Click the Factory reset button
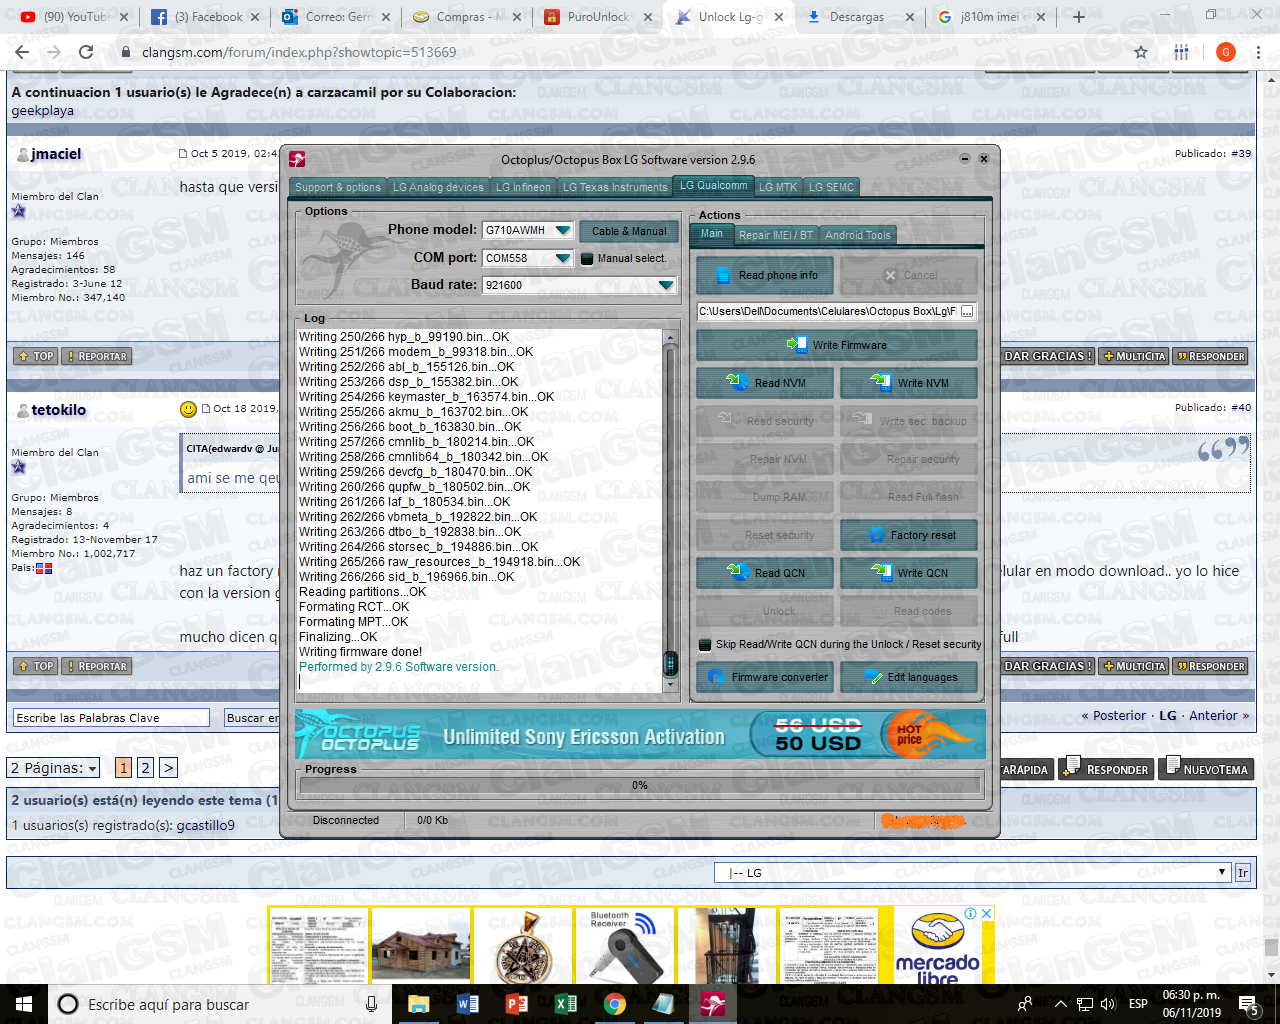1280x1024 pixels. point(908,535)
